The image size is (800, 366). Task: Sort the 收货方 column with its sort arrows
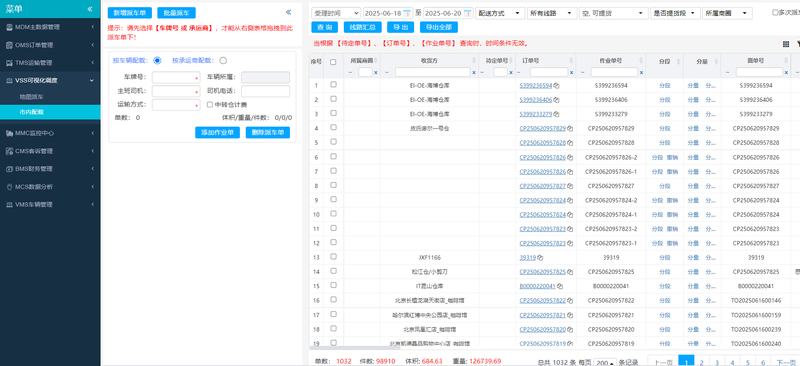(x=474, y=61)
